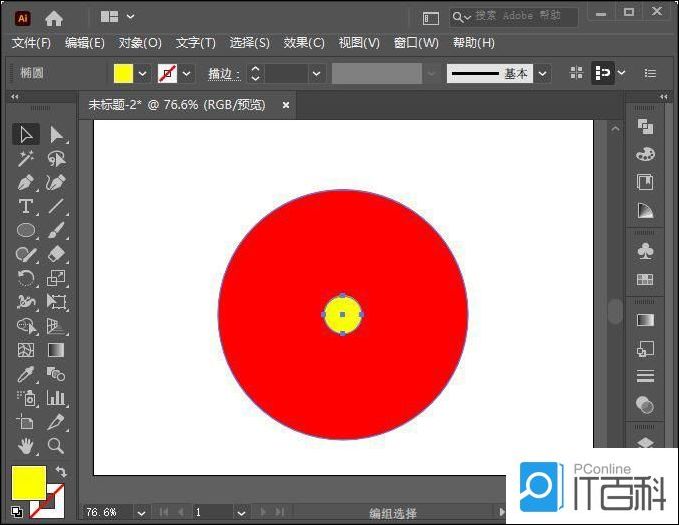Activate the Hand tool
The image size is (679, 525).
(x=26, y=446)
